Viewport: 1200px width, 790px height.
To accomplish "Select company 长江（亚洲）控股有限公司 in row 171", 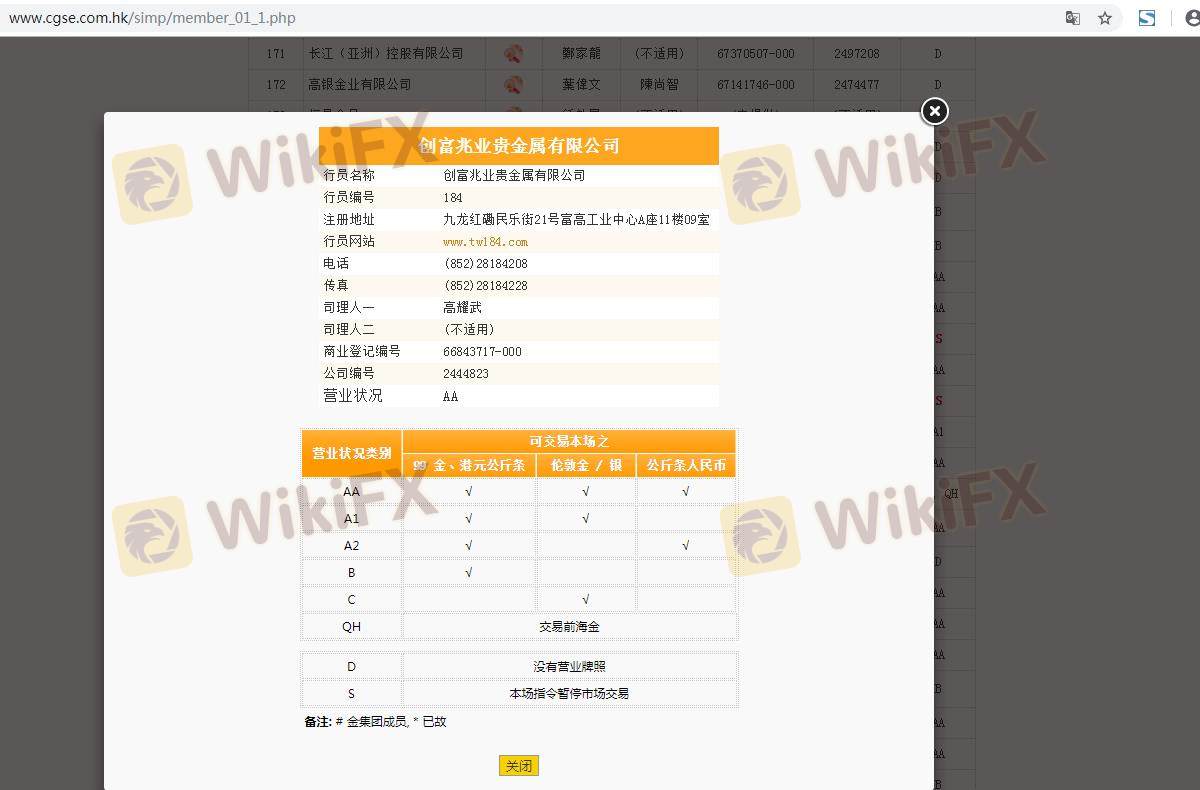I will point(386,54).
